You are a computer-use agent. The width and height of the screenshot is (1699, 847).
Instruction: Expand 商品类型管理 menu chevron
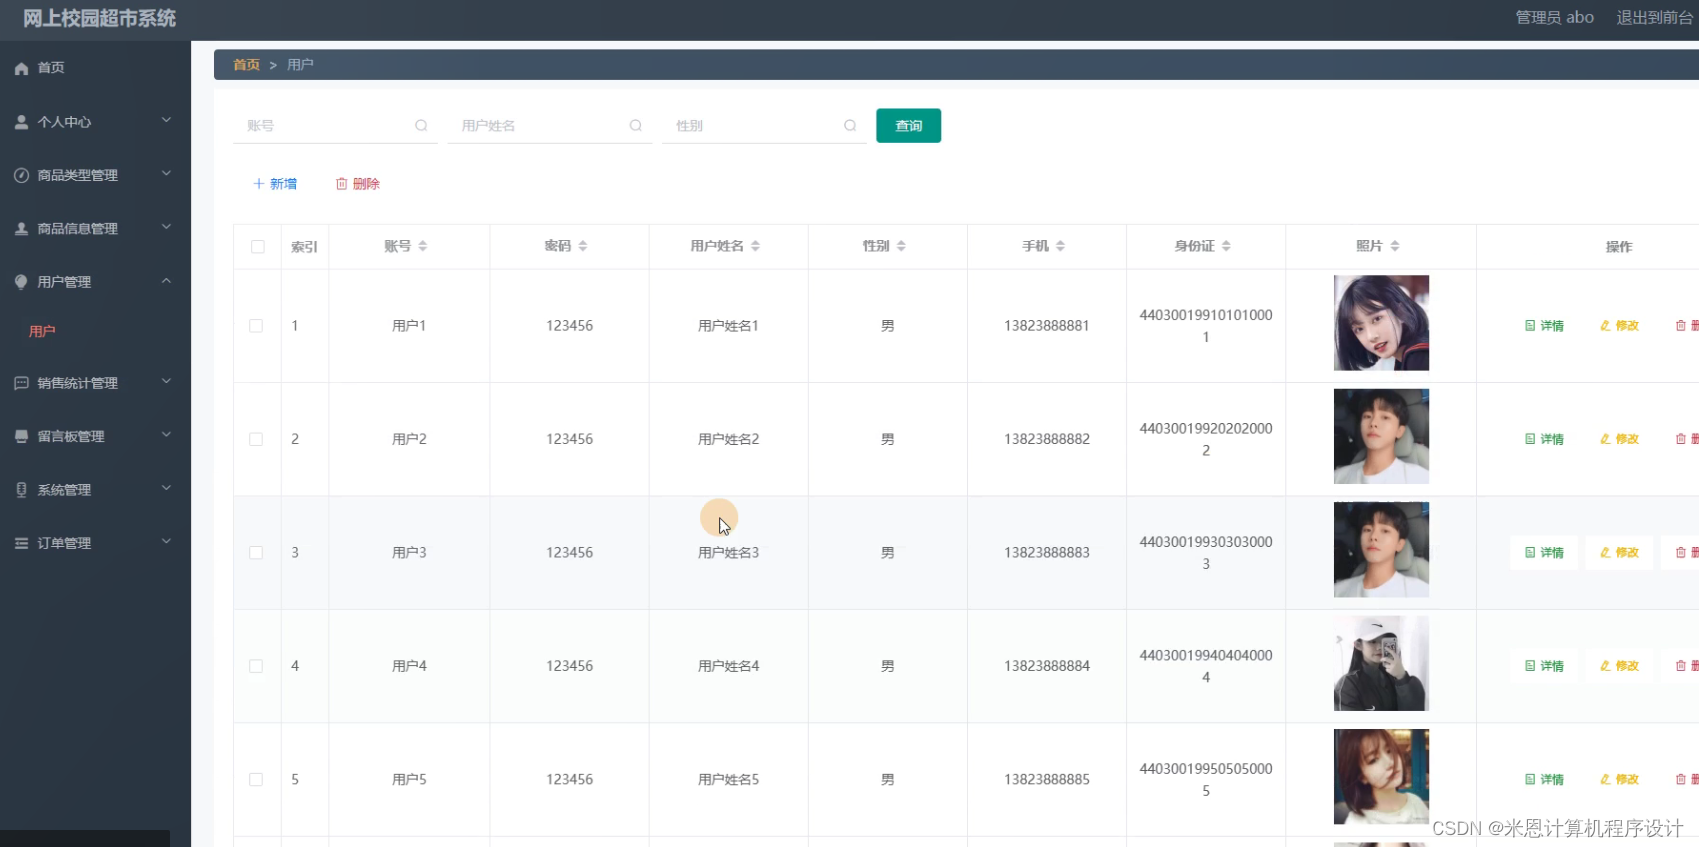[167, 174]
